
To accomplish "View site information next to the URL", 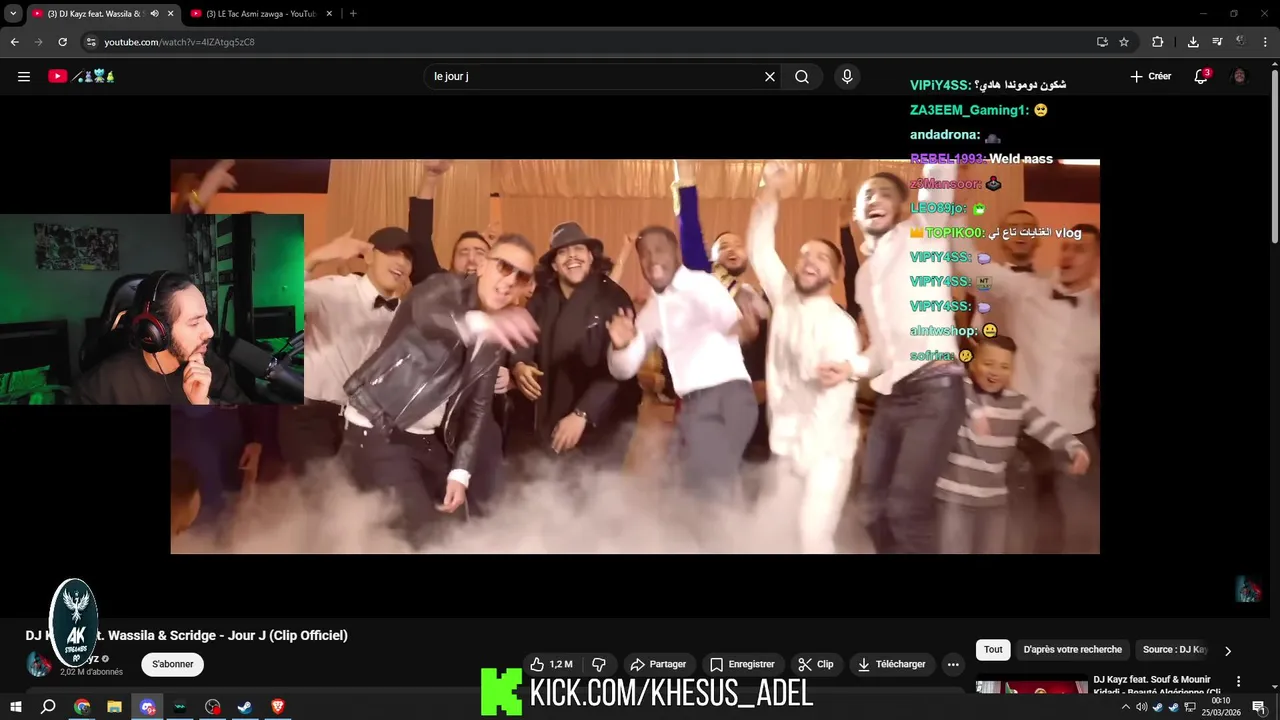I will 91,42.
